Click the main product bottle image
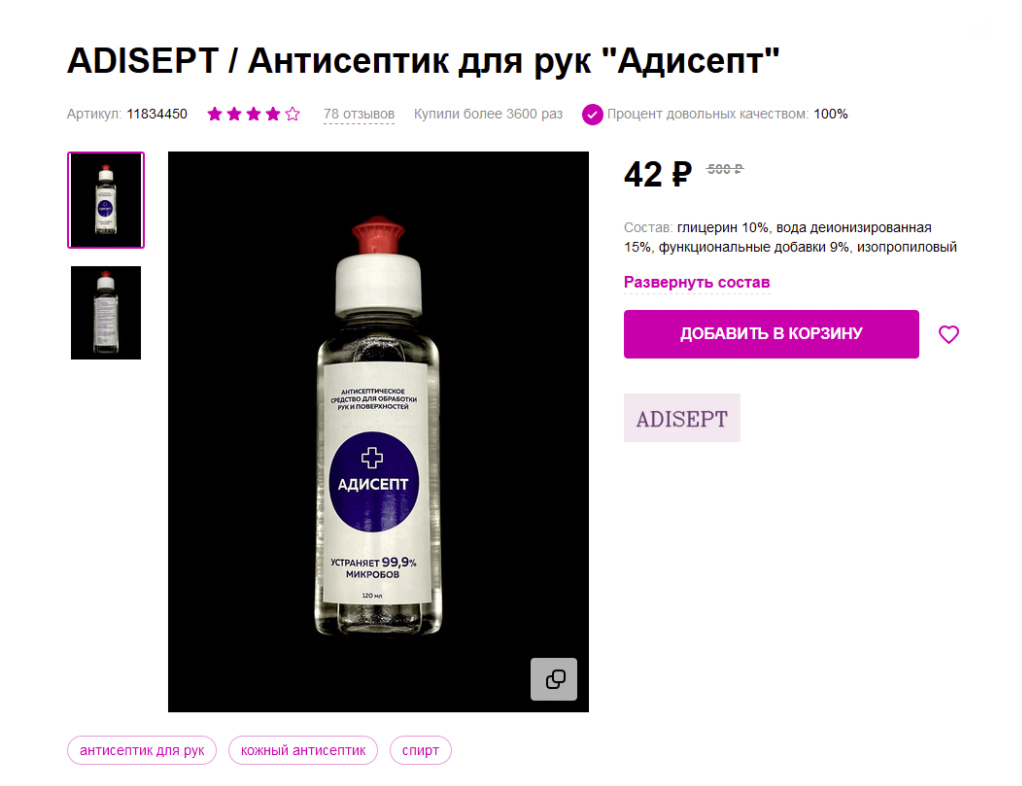The height and width of the screenshot is (786, 1022). [378, 431]
